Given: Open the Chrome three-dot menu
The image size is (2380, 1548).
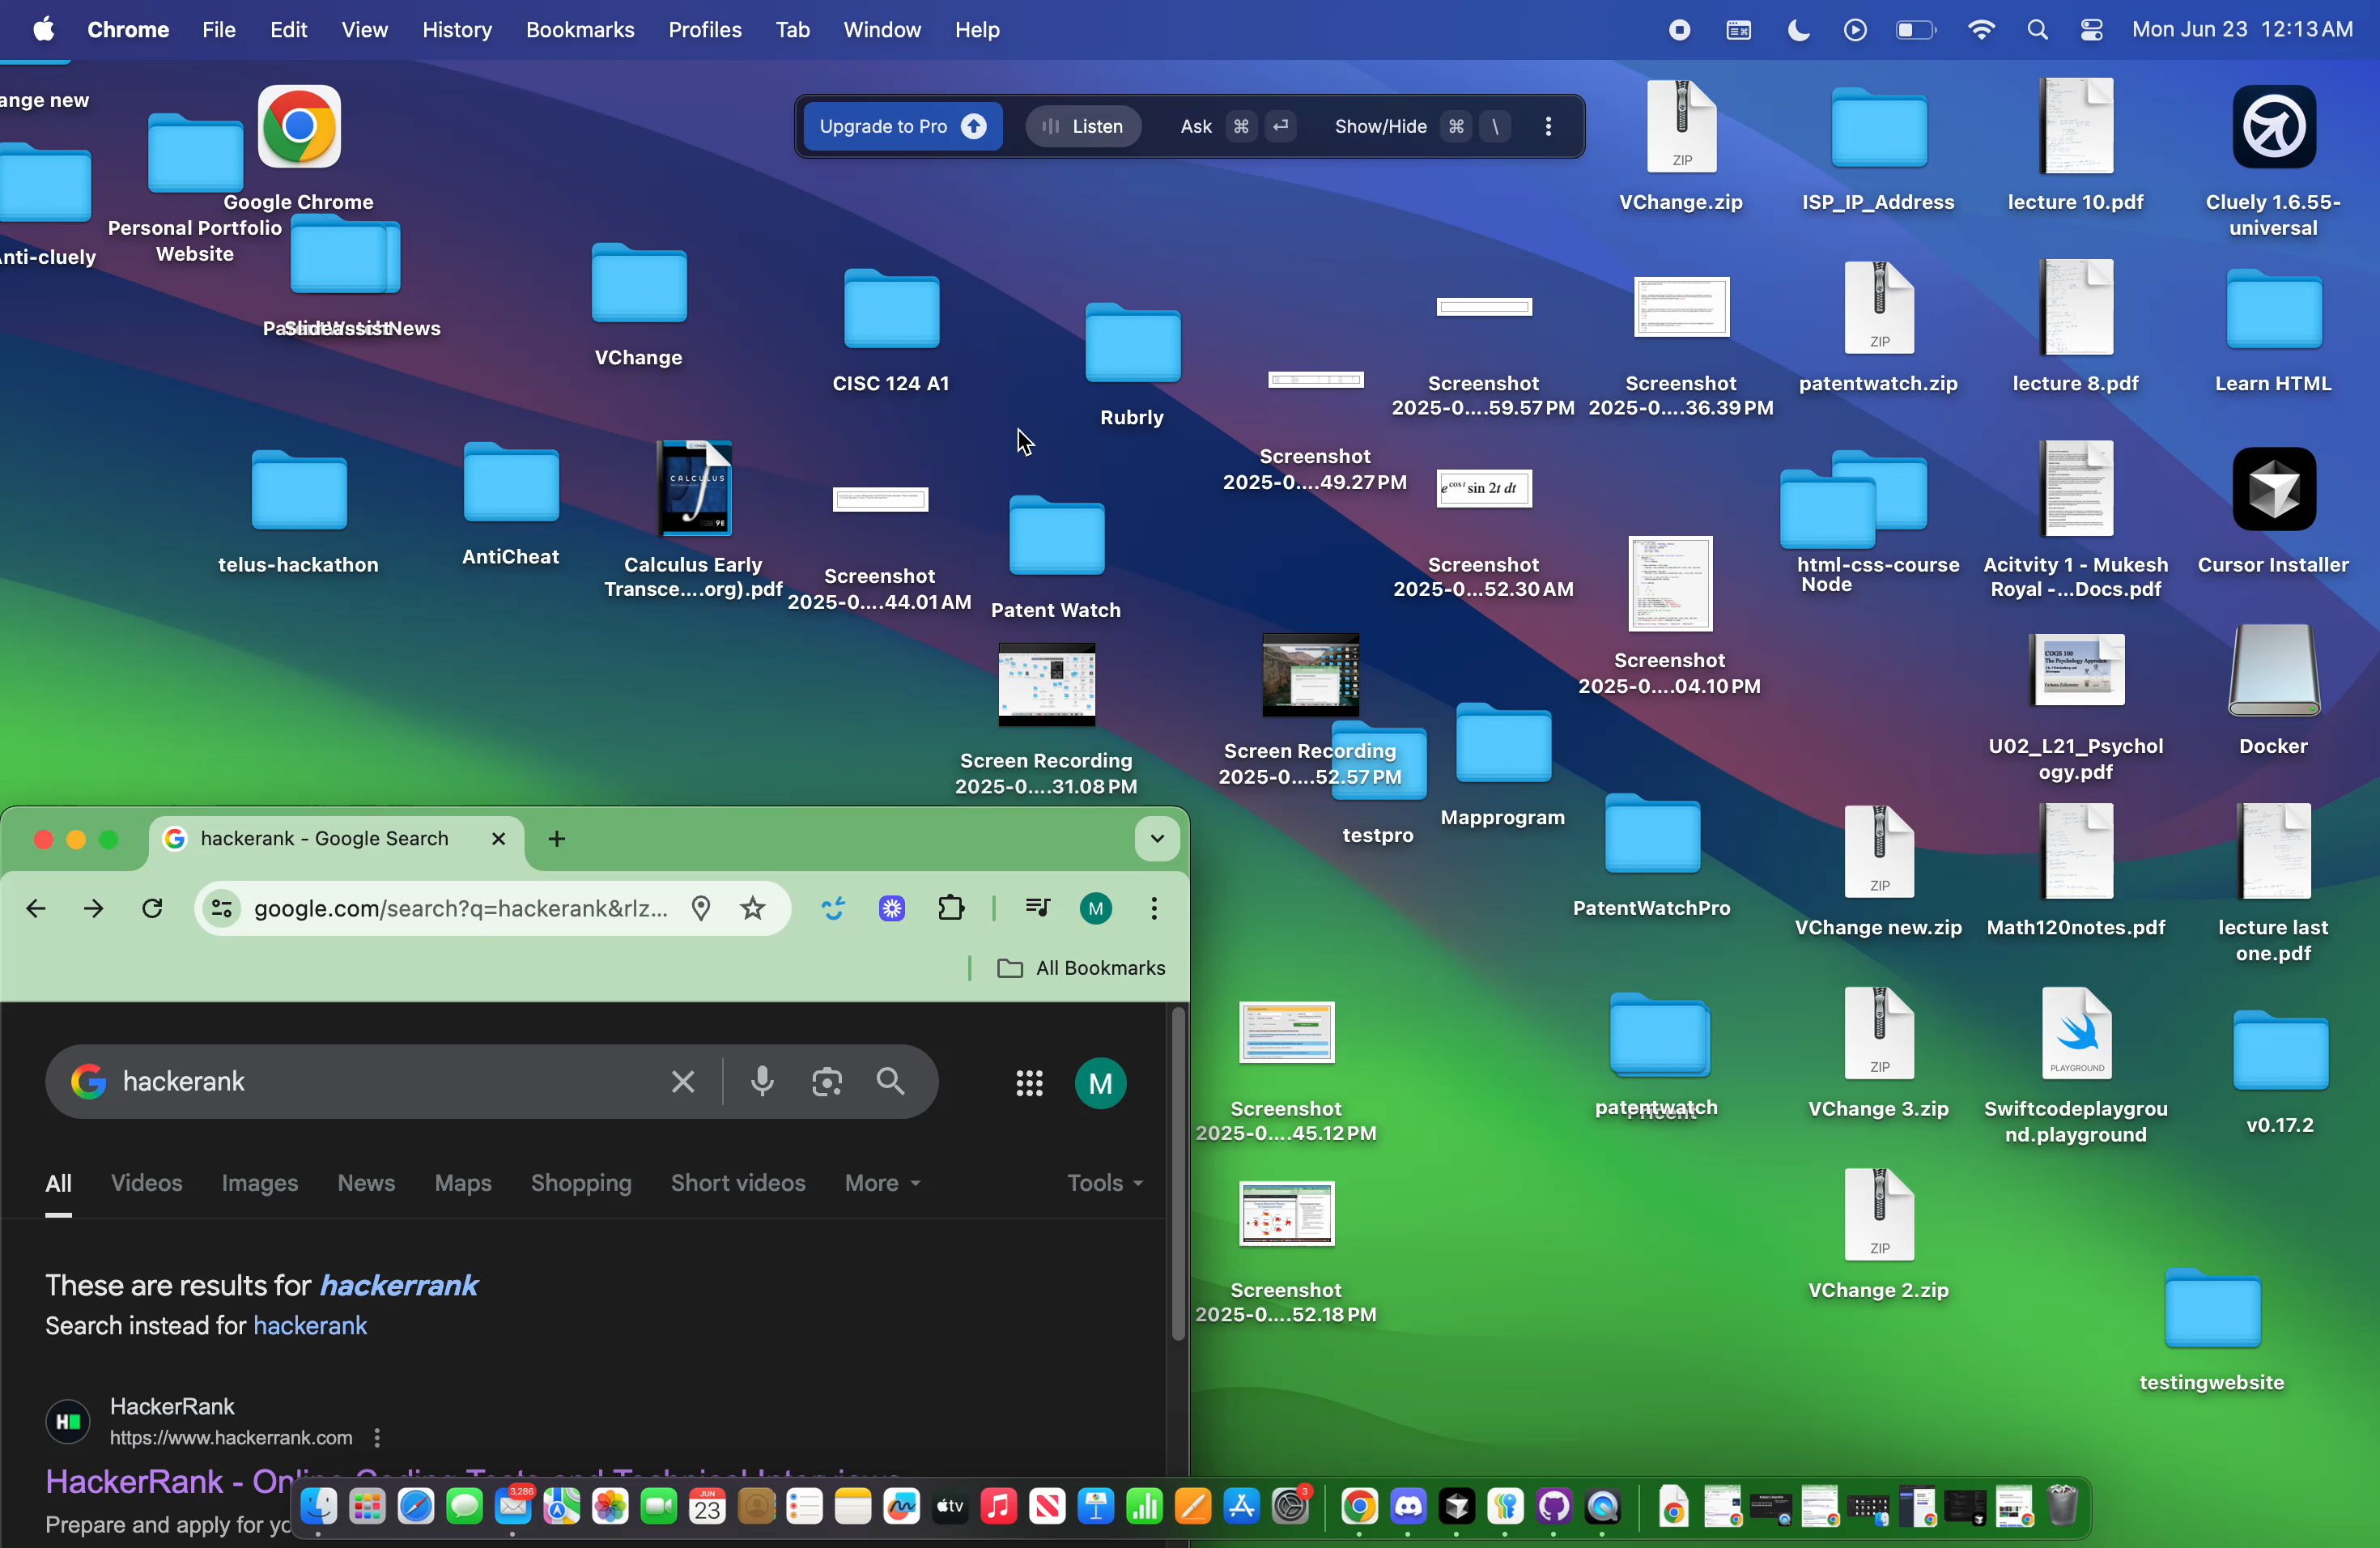Looking at the screenshot, I should click(x=1154, y=908).
